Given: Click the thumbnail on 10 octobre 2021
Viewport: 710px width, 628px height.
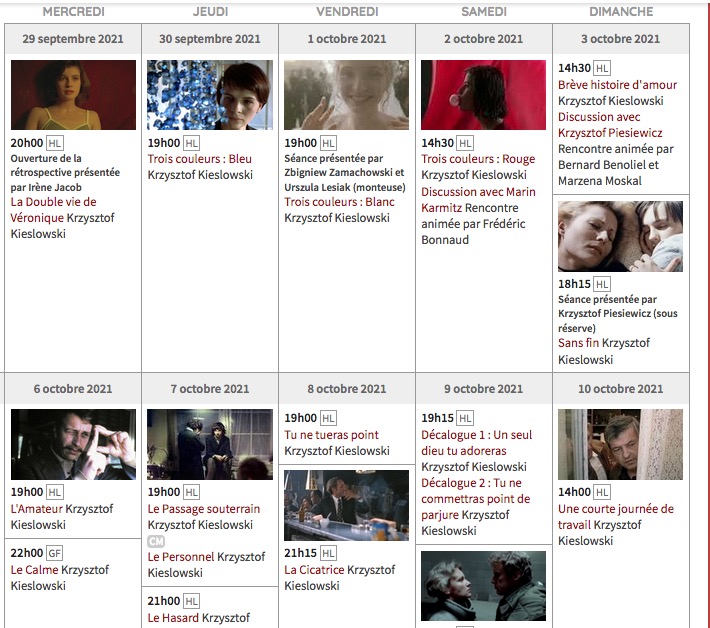Looking at the screenshot, I should pyautogui.click(x=620, y=445).
